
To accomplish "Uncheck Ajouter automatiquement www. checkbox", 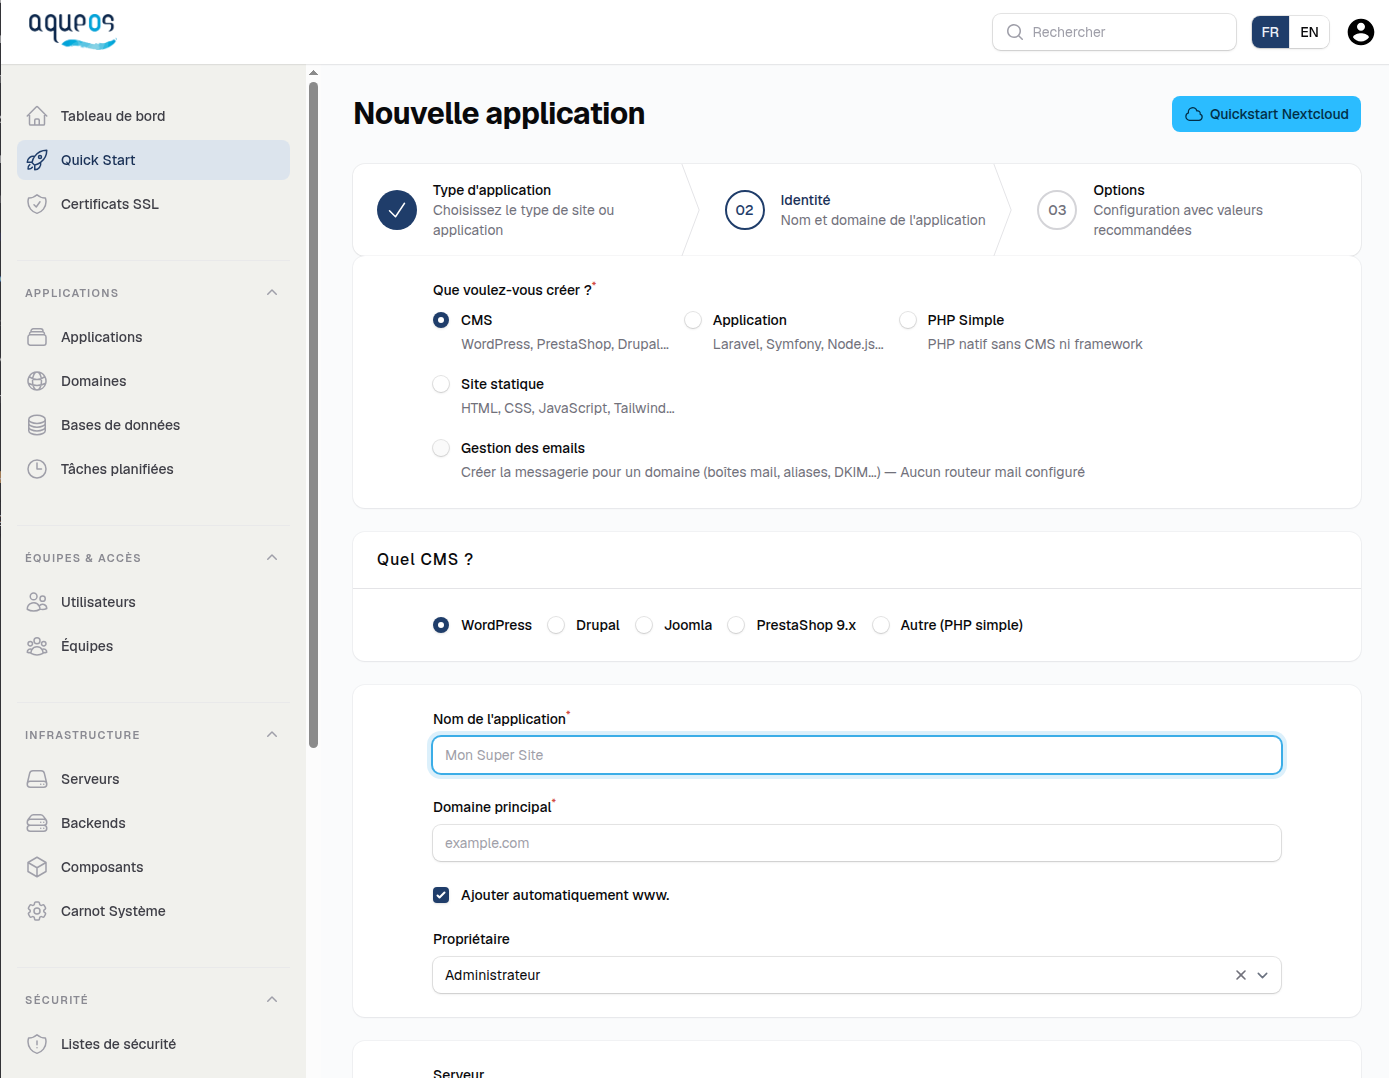I will [441, 895].
